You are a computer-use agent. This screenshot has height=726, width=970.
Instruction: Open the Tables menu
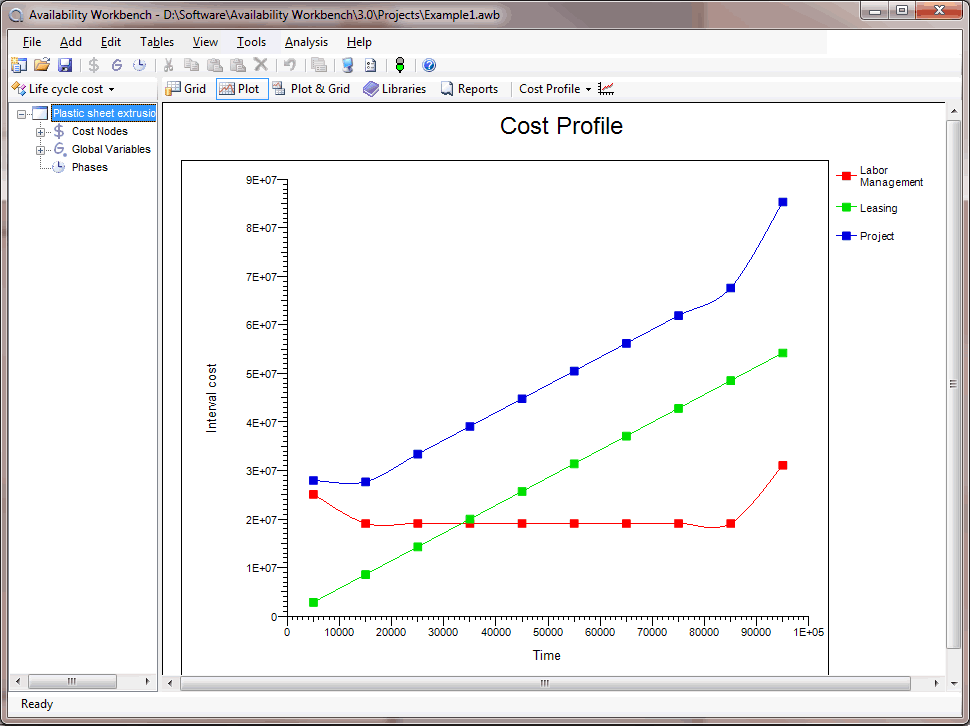(156, 42)
